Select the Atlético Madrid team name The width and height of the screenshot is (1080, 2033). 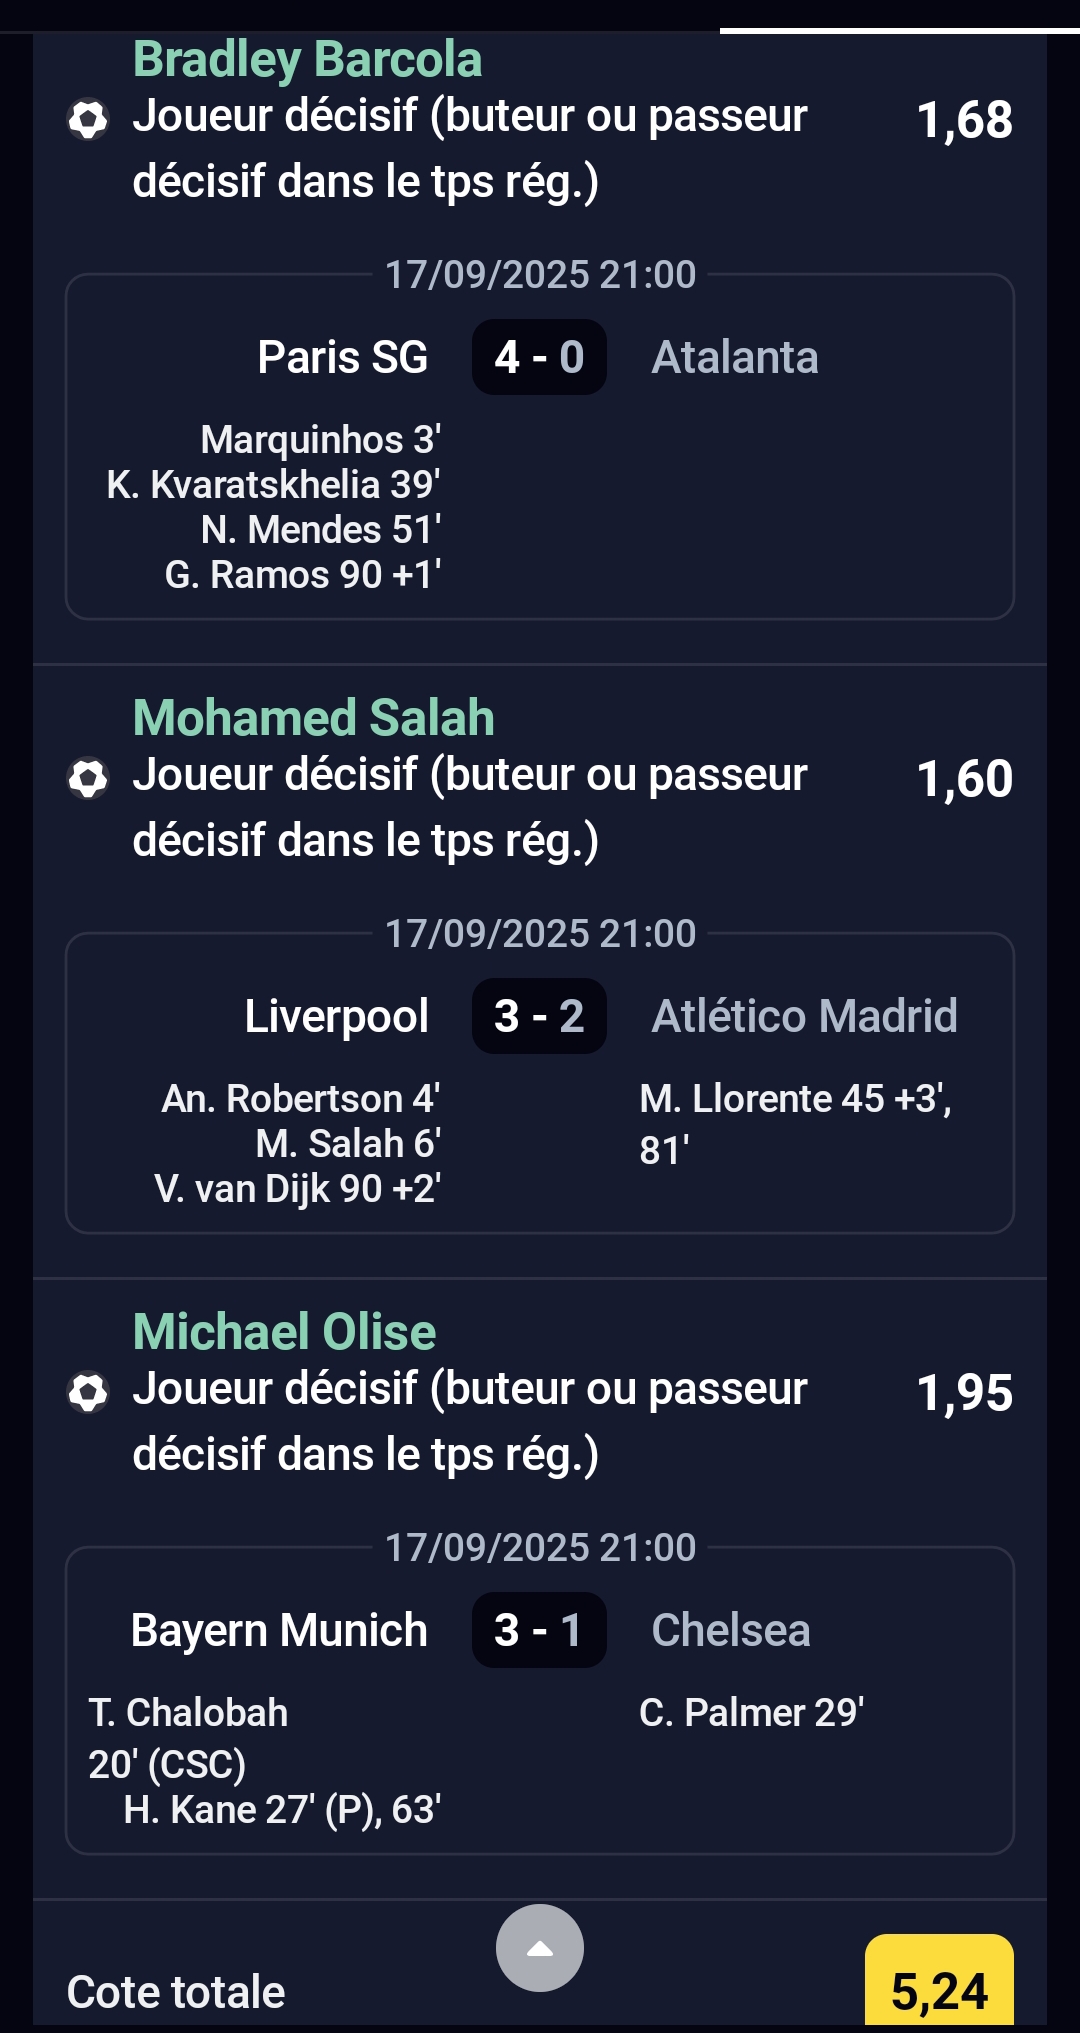click(x=804, y=1016)
